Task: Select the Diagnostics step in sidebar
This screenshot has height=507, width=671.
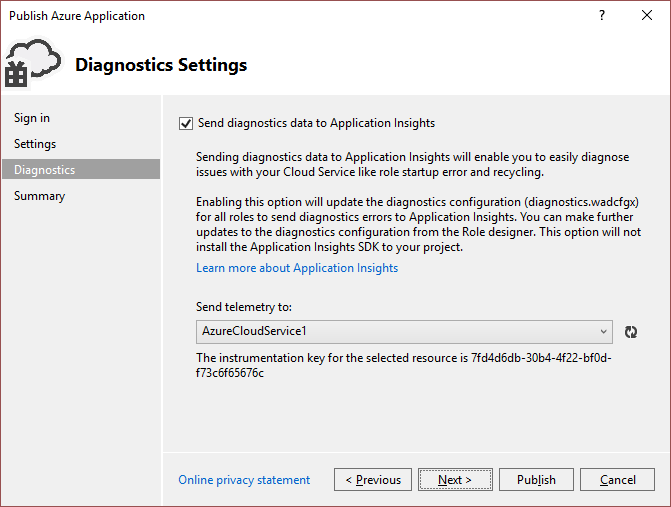Action: tap(81, 169)
